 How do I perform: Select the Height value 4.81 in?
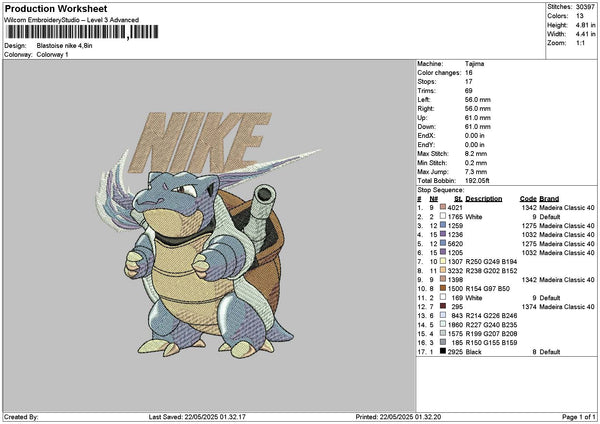[x=585, y=25]
